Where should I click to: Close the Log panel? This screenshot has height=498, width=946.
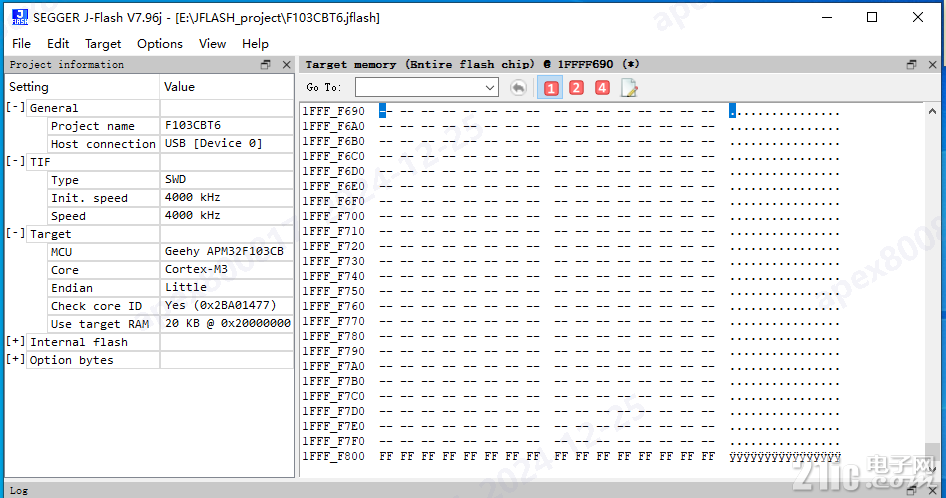[x=933, y=491]
